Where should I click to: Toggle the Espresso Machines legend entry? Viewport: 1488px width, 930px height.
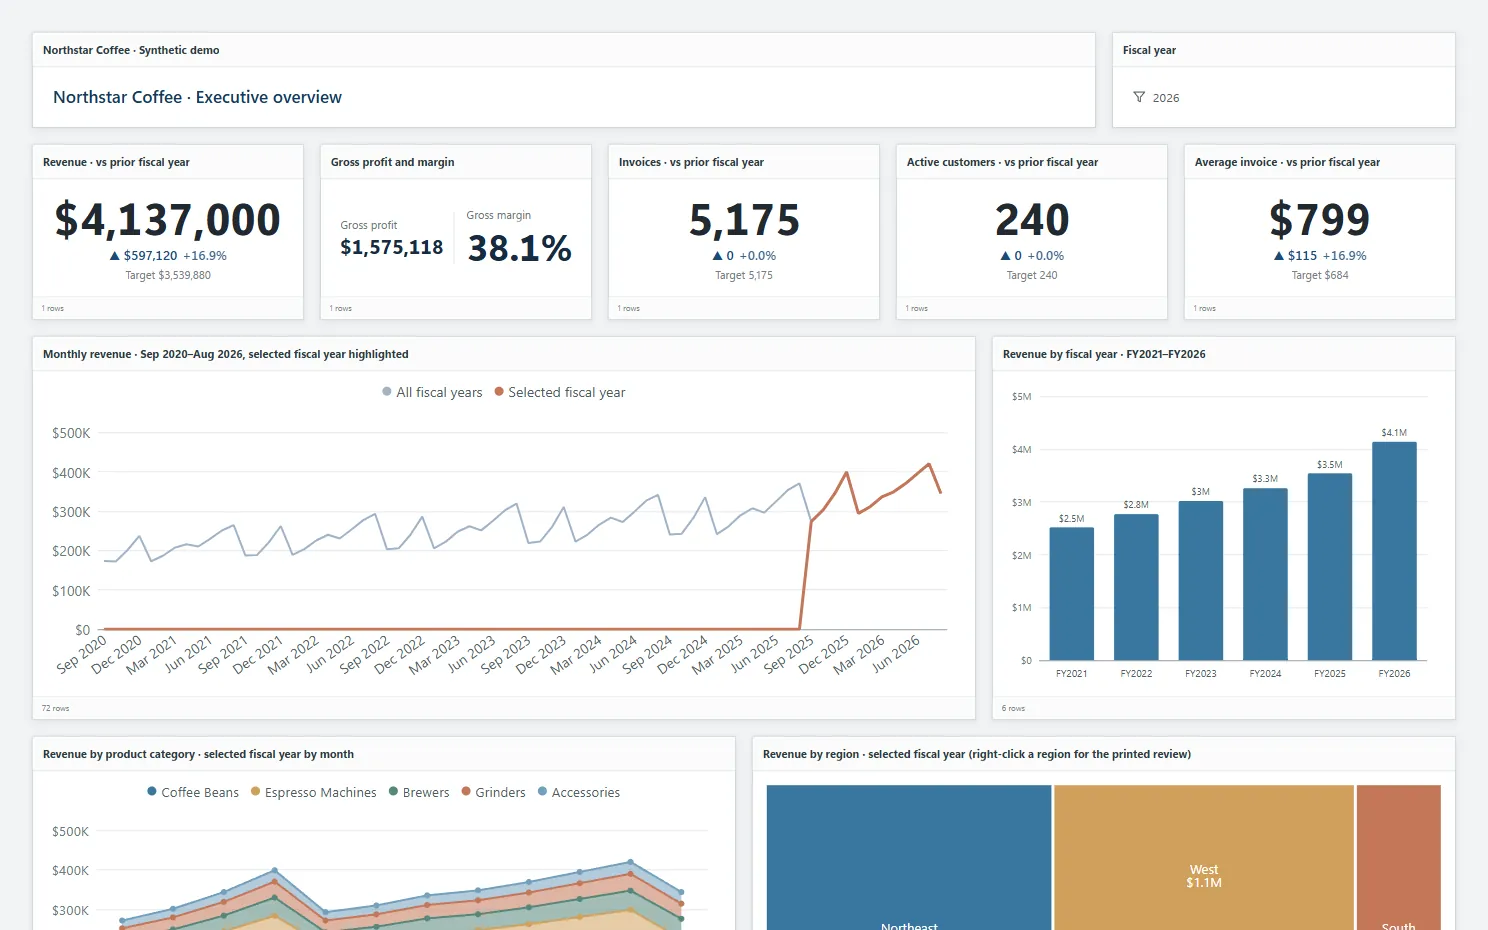[314, 792]
